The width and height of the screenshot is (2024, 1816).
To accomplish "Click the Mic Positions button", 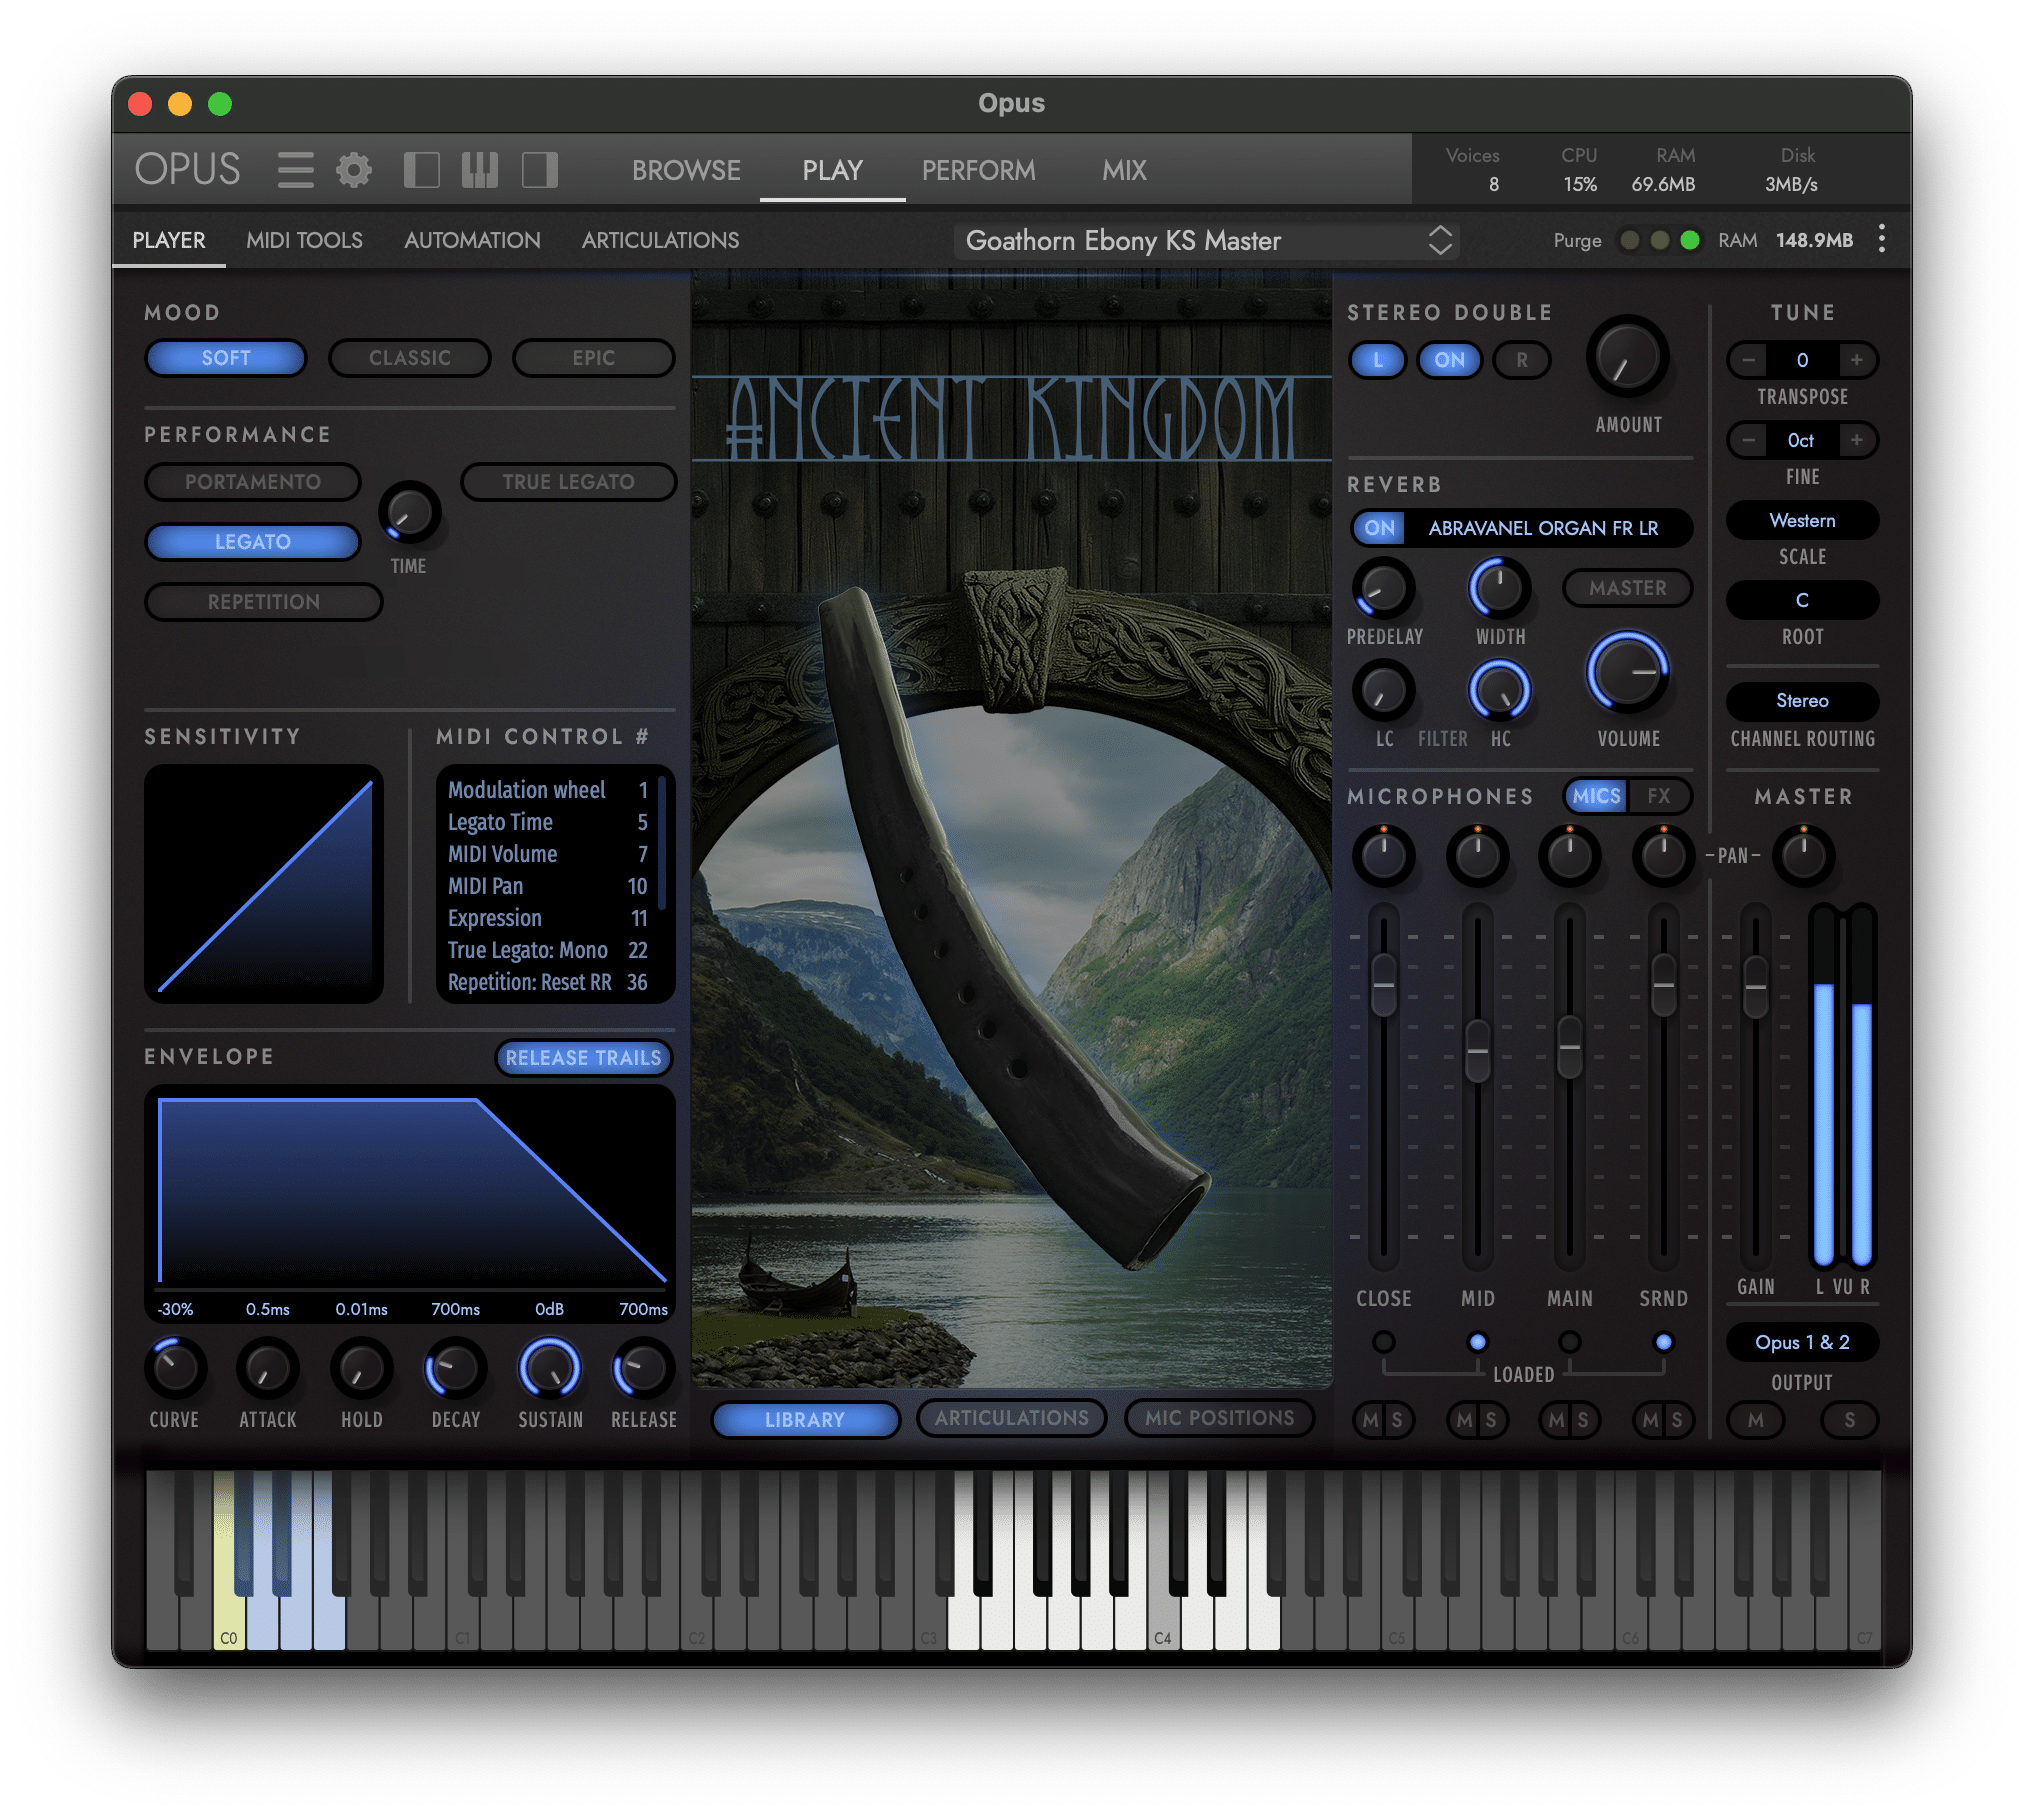I will click(x=1219, y=1417).
